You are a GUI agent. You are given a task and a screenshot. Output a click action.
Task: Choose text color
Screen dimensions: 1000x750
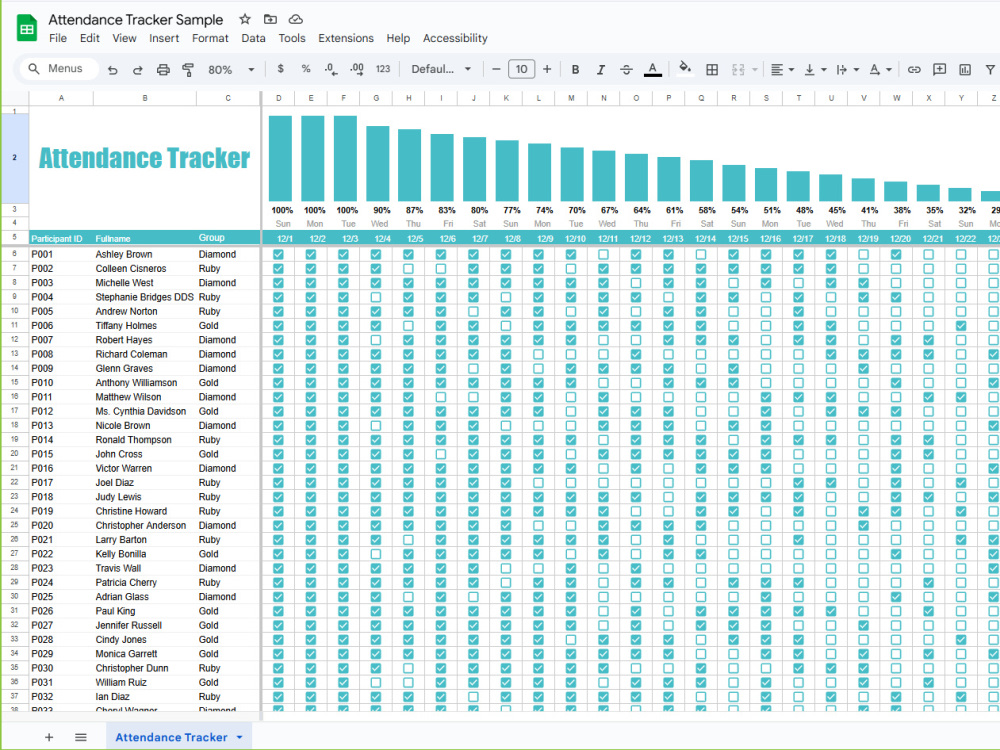pos(652,70)
